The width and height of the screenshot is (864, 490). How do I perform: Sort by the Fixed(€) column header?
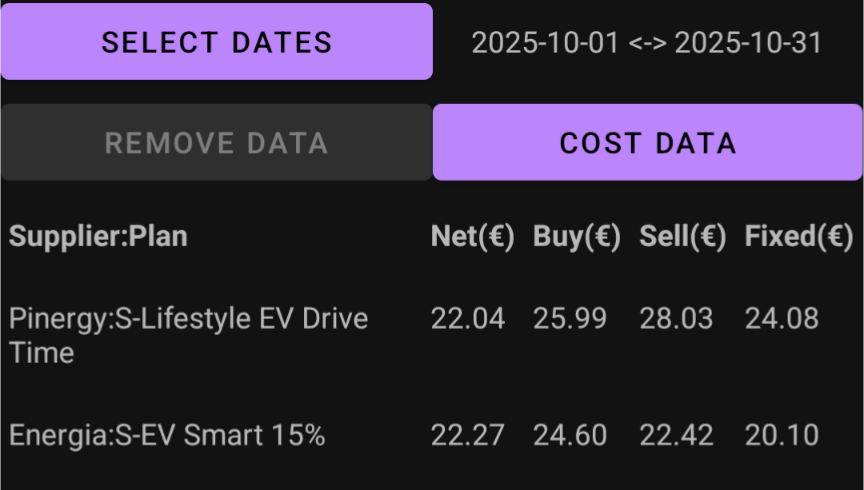799,236
